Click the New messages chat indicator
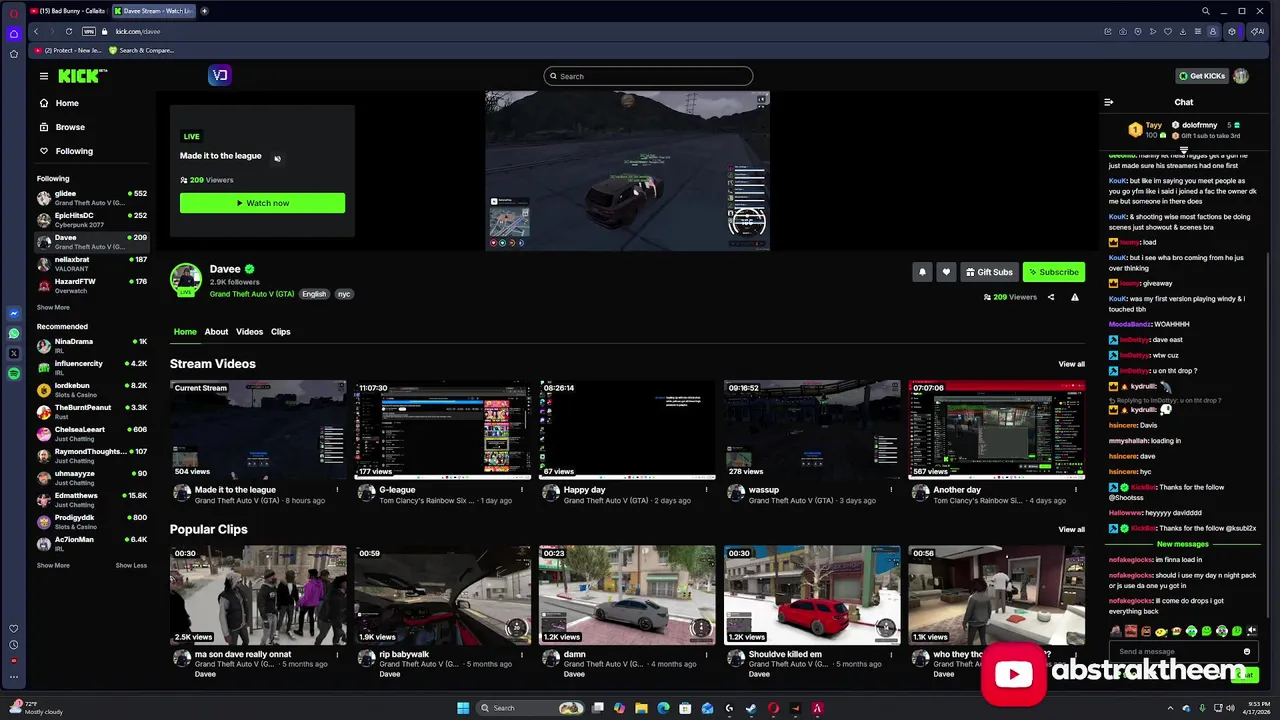1280x720 pixels. [x=1183, y=544]
